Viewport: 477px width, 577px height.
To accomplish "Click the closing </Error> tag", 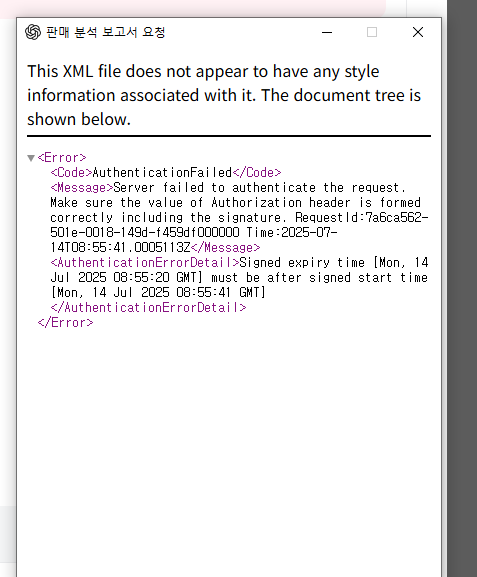I will pyautogui.click(x=66, y=323).
